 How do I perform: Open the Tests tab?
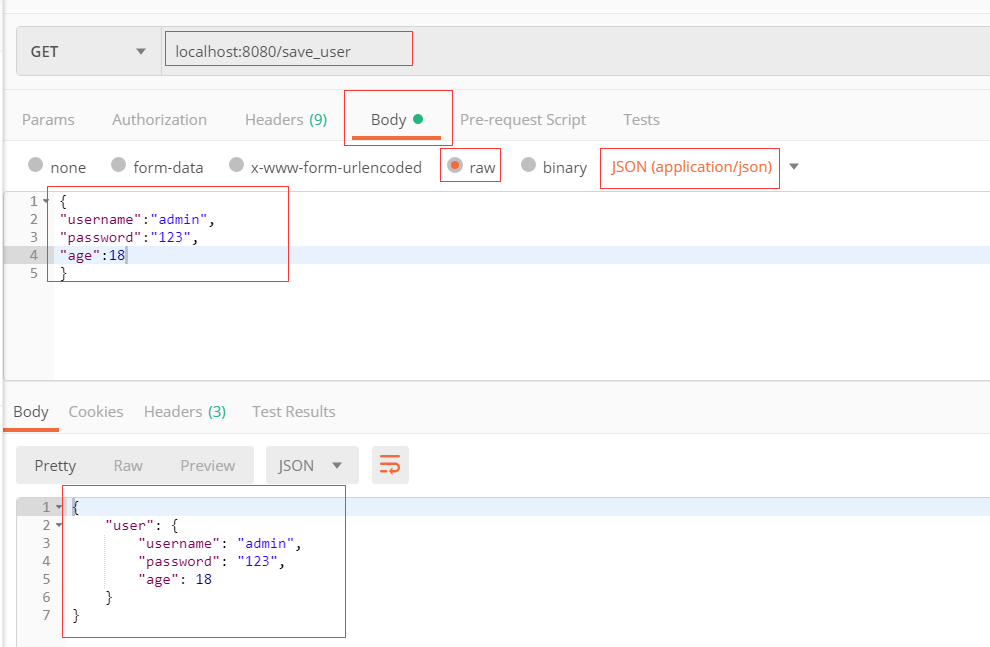coord(641,119)
